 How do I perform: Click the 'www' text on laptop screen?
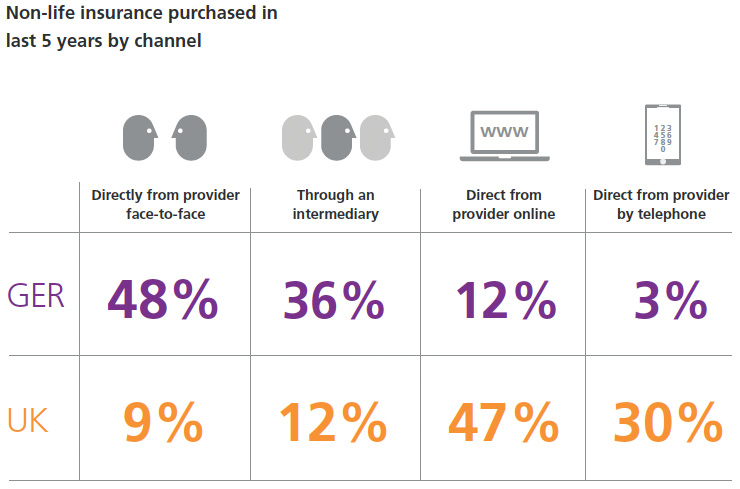[x=505, y=131]
